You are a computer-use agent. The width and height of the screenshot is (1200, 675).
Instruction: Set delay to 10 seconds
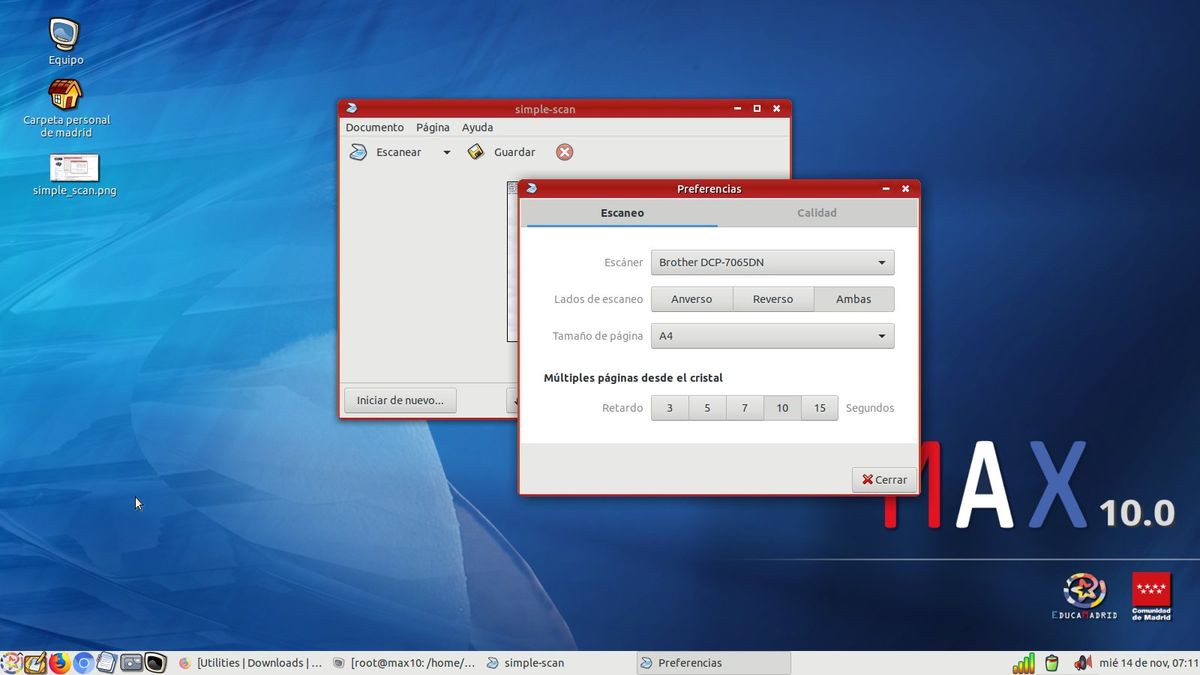click(x=782, y=408)
